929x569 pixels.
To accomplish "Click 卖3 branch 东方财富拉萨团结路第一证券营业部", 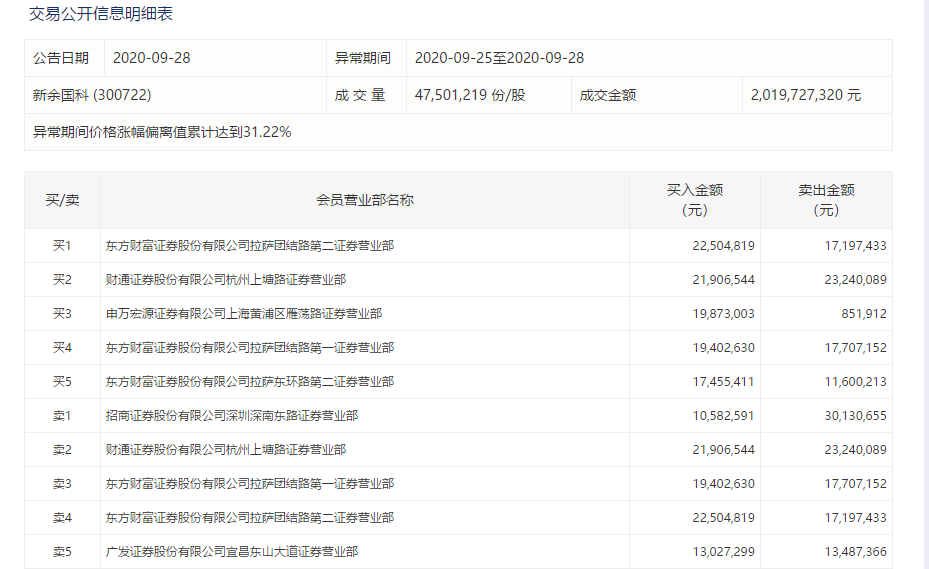I will point(249,484).
